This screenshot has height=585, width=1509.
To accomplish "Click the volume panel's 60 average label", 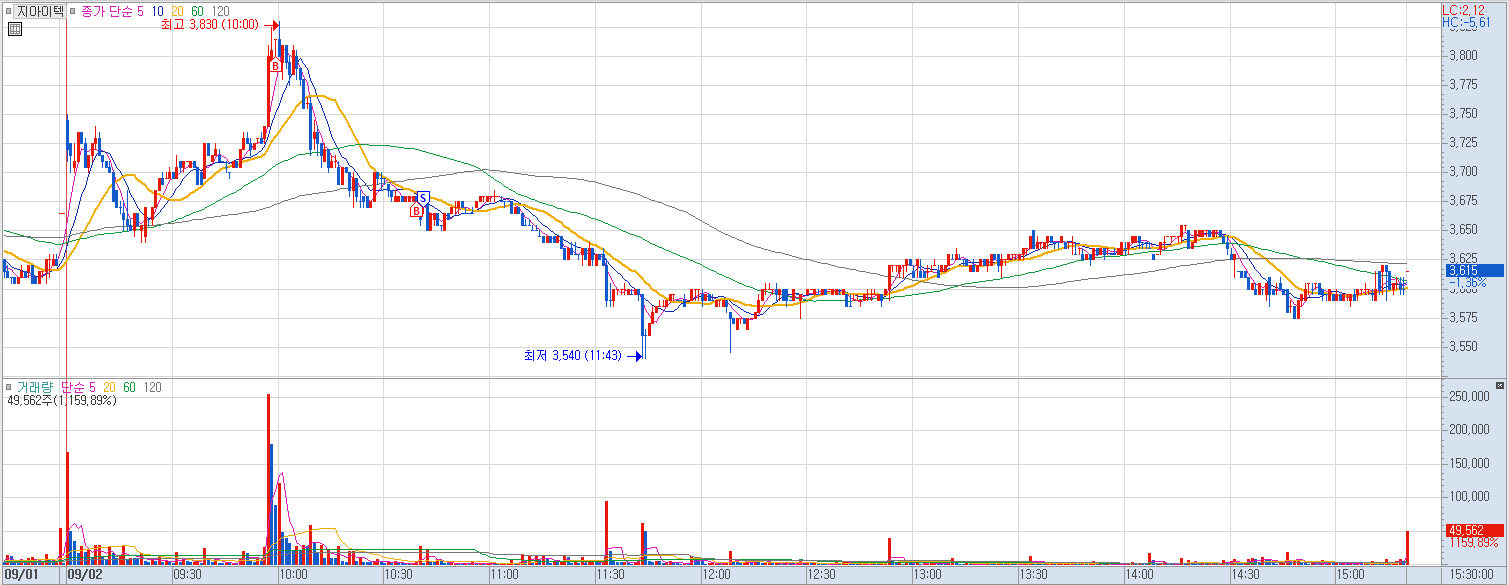I will pyautogui.click(x=129, y=387).
